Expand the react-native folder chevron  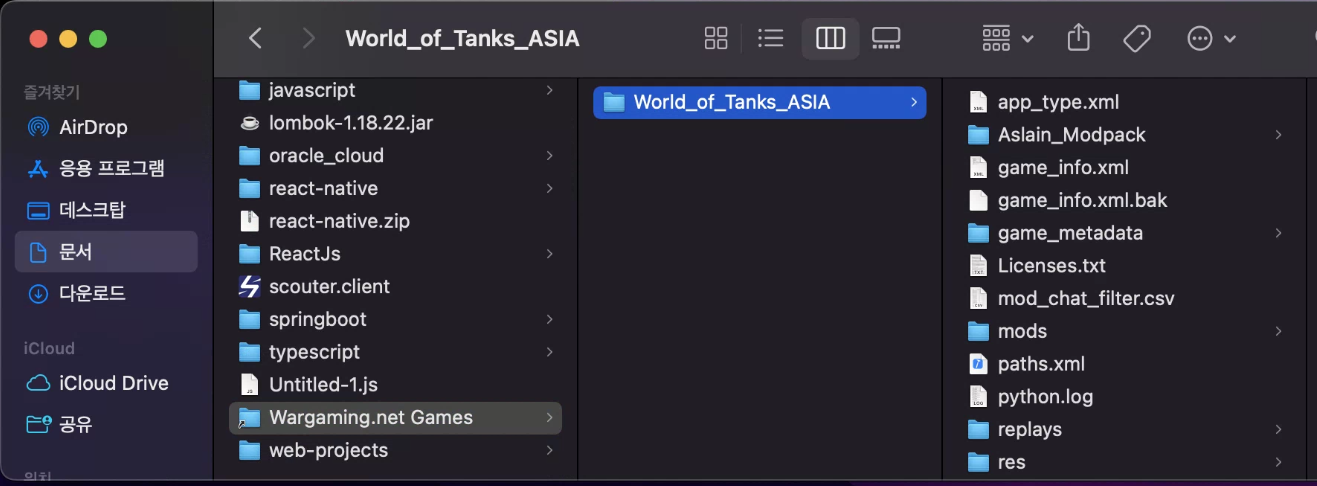[549, 188]
